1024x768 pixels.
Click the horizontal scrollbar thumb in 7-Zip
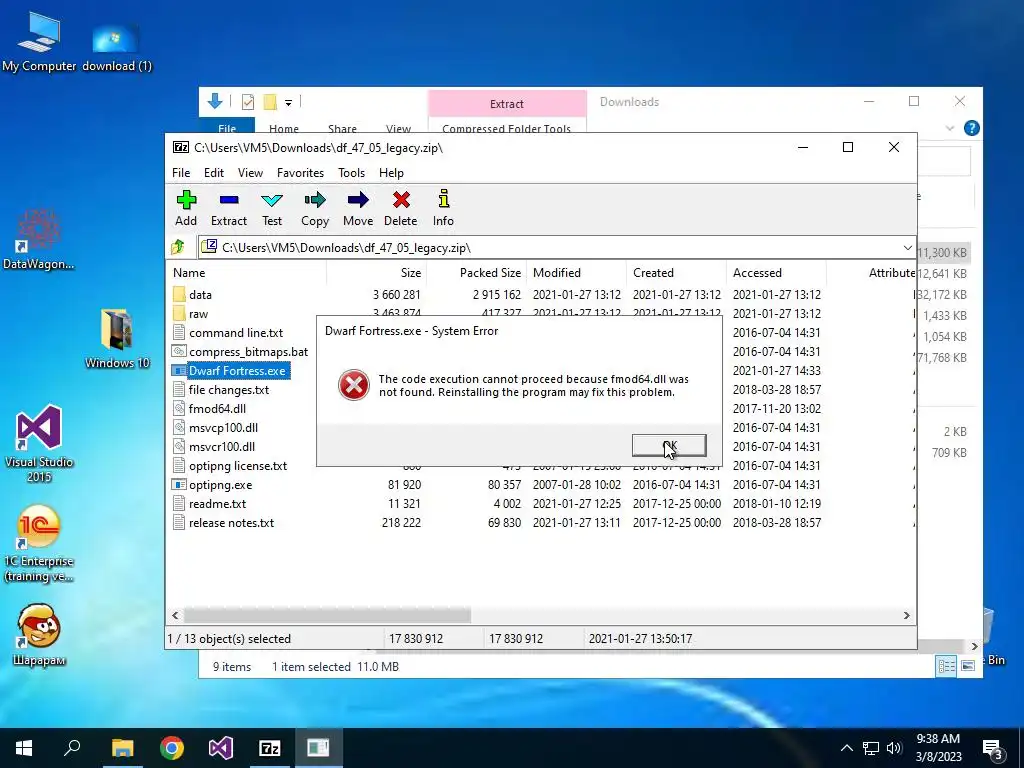(327, 615)
